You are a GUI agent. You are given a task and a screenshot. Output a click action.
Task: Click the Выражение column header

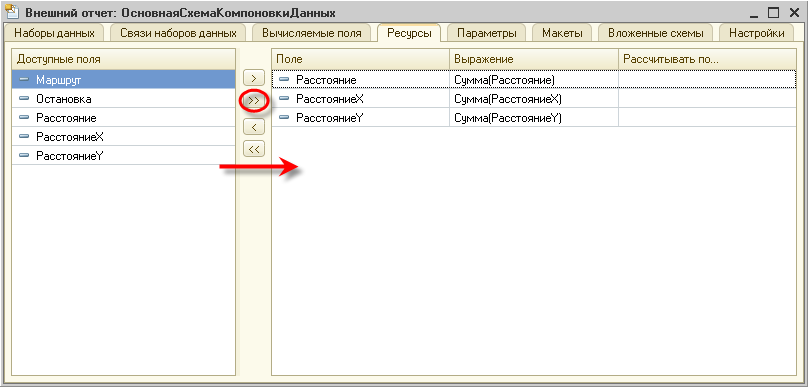(x=534, y=59)
